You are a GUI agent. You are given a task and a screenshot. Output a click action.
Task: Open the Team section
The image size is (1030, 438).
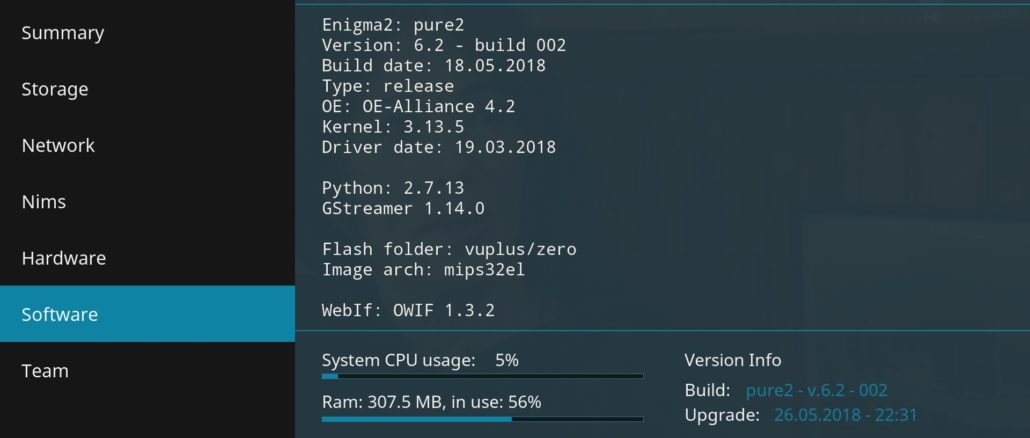click(147, 370)
